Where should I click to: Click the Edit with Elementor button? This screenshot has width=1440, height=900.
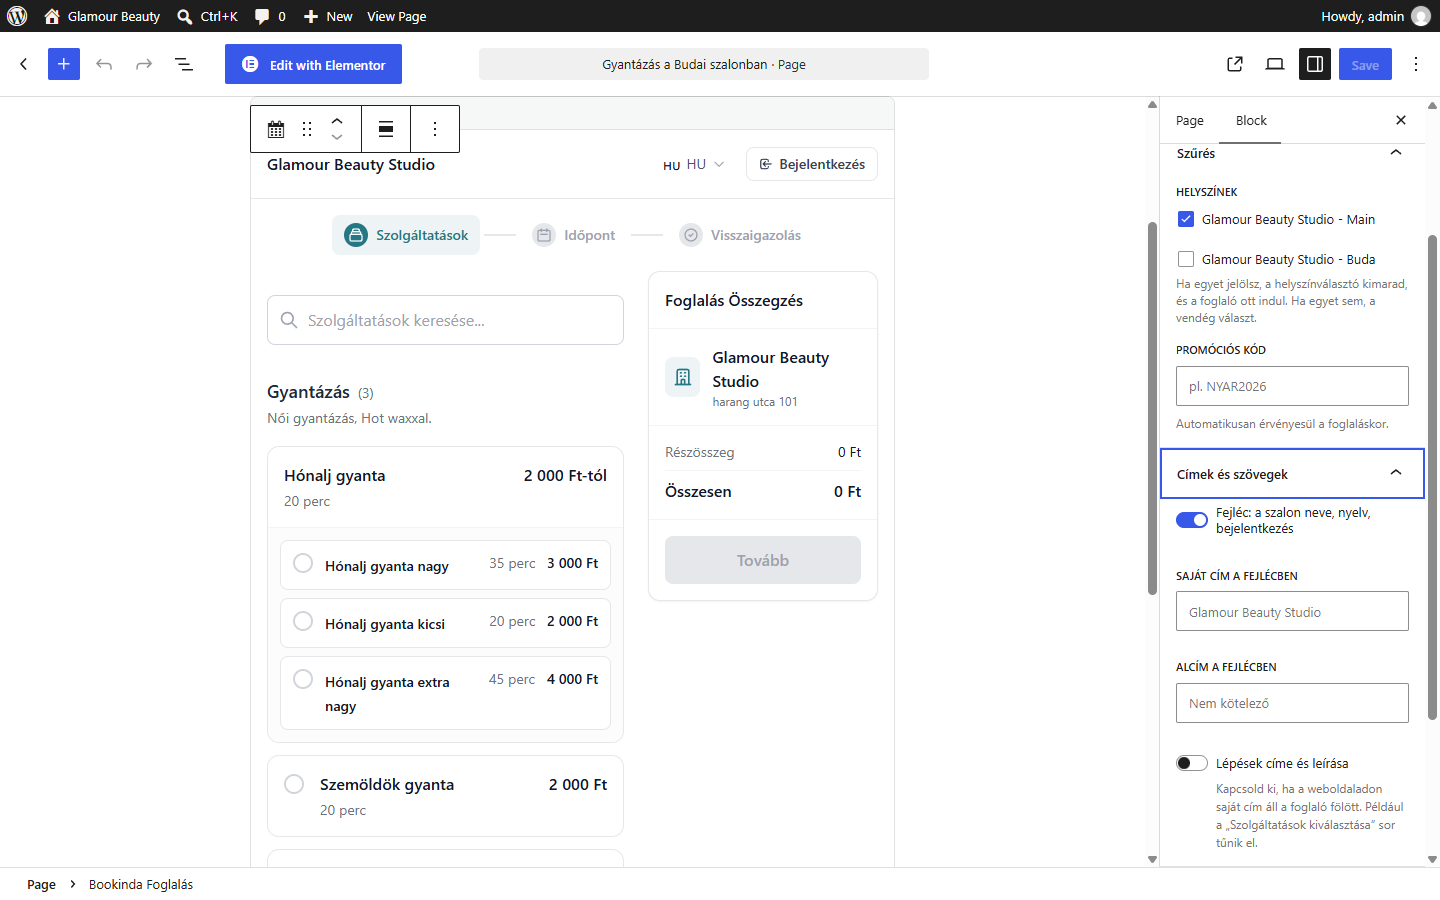[x=313, y=64]
